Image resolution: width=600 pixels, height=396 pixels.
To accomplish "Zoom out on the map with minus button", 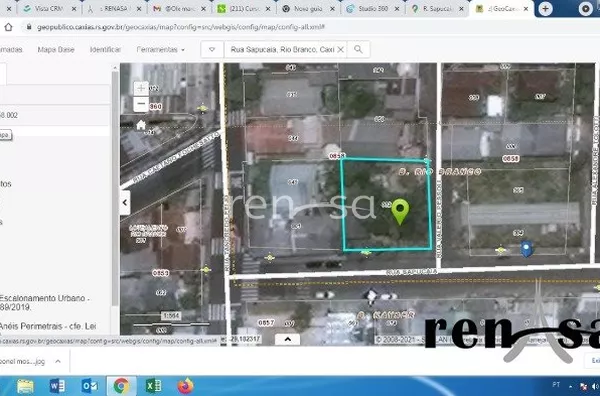I will [x=141, y=104].
